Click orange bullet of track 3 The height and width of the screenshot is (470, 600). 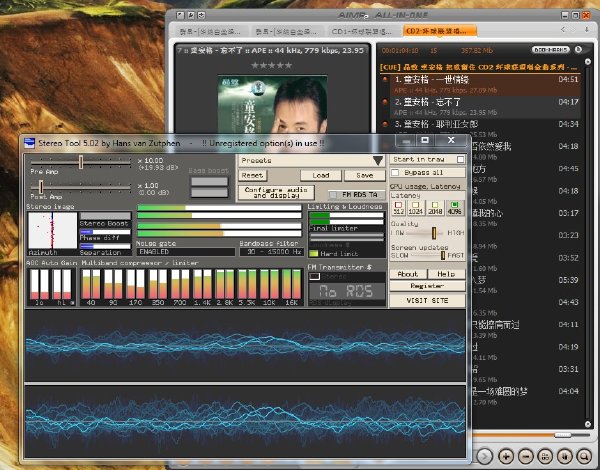click(x=385, y=124)
